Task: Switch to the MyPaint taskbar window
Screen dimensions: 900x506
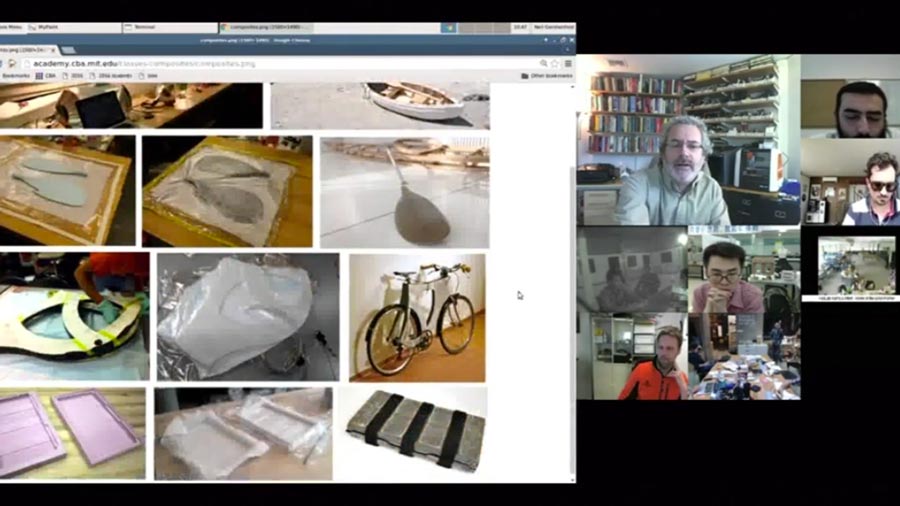Action: [73, 27]
